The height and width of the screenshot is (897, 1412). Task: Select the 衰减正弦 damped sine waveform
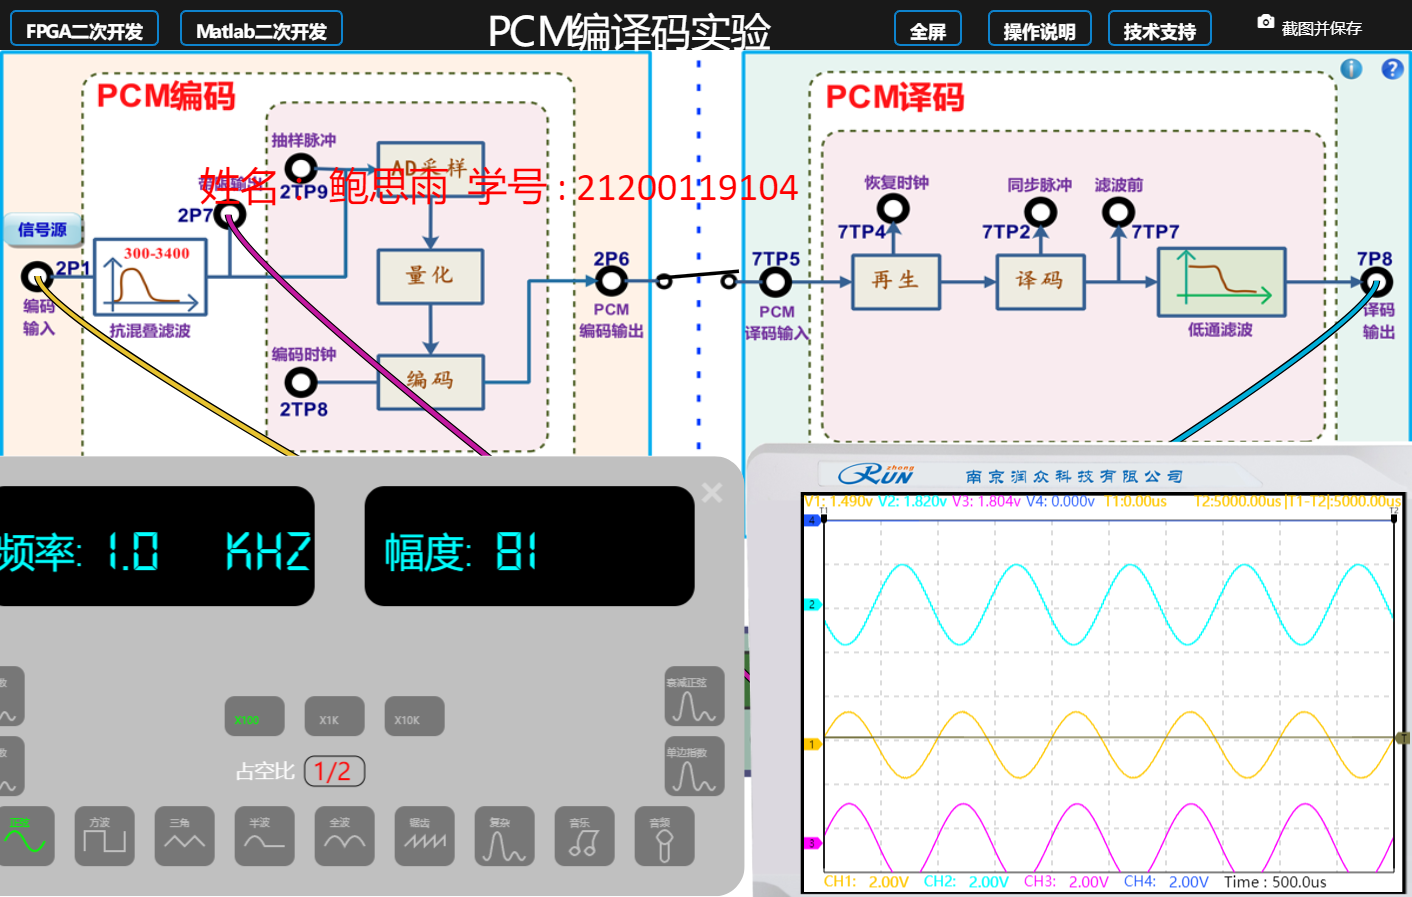[x=694, y=696]
